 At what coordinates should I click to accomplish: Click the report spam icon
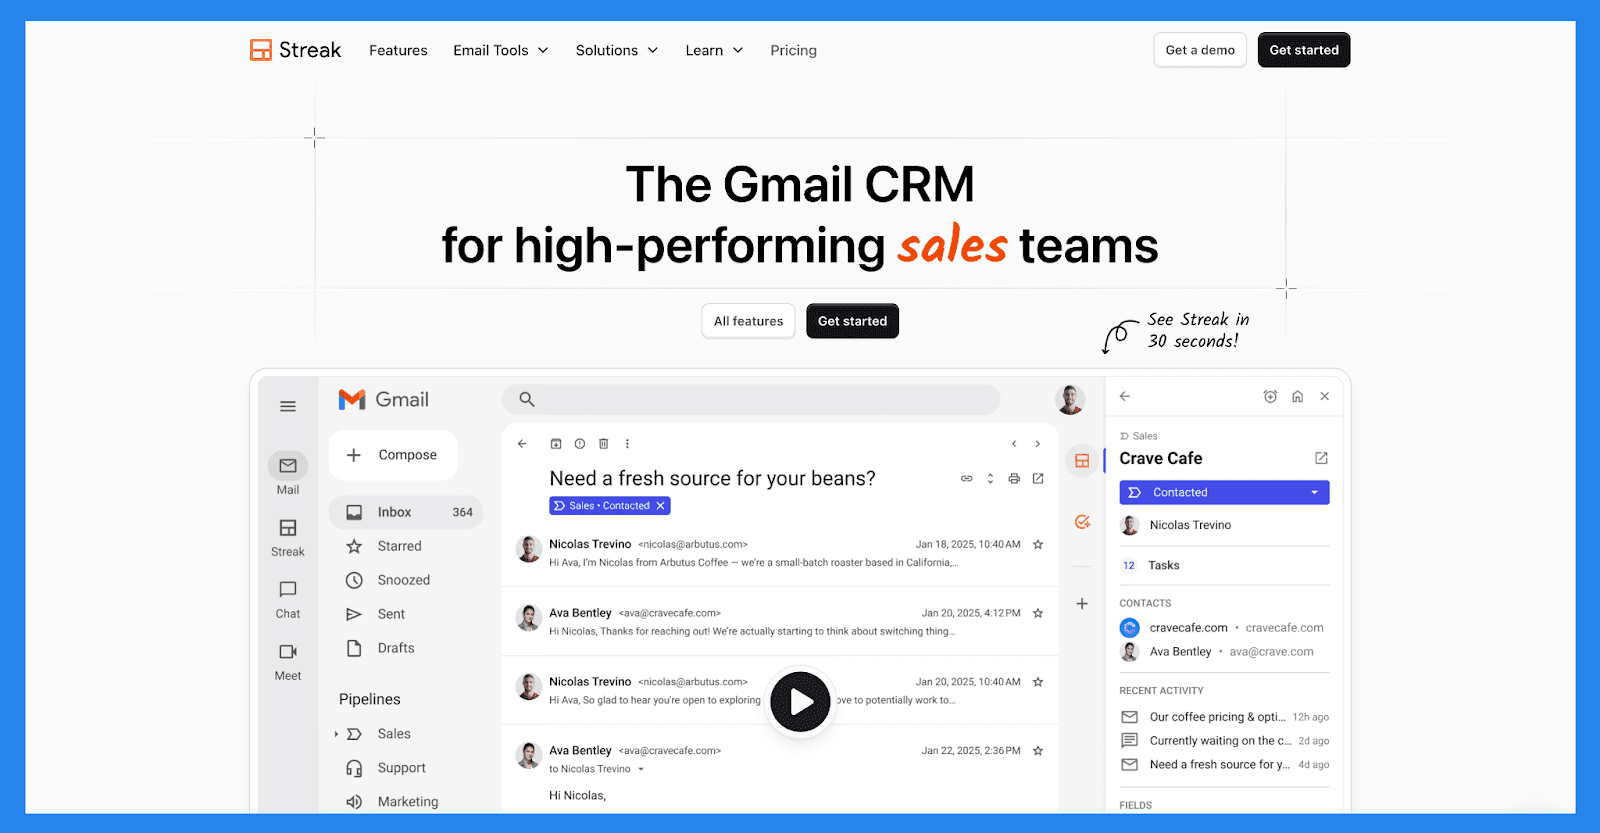580,444
